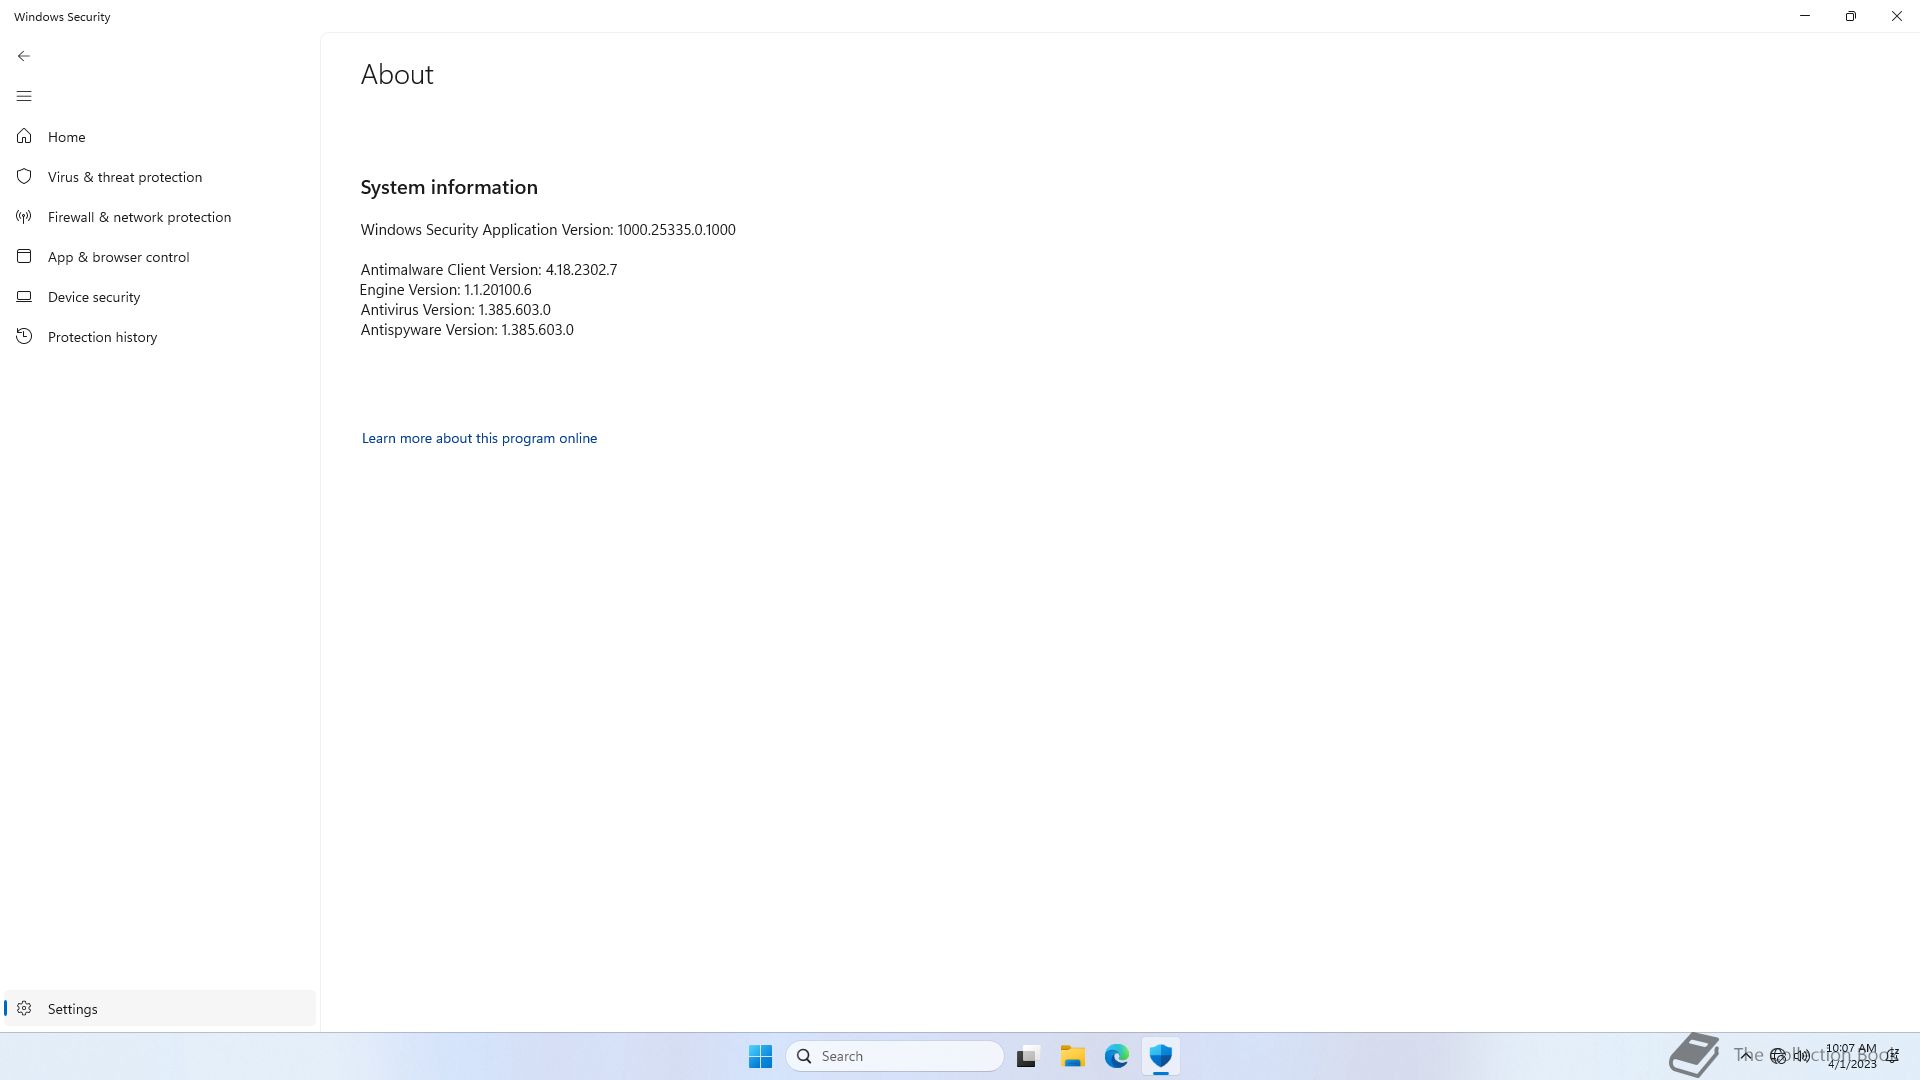This screenshot has height=1080, width=1920.
Task: Launch File Explorer from the taskbar
Action: (1073, 1056)
